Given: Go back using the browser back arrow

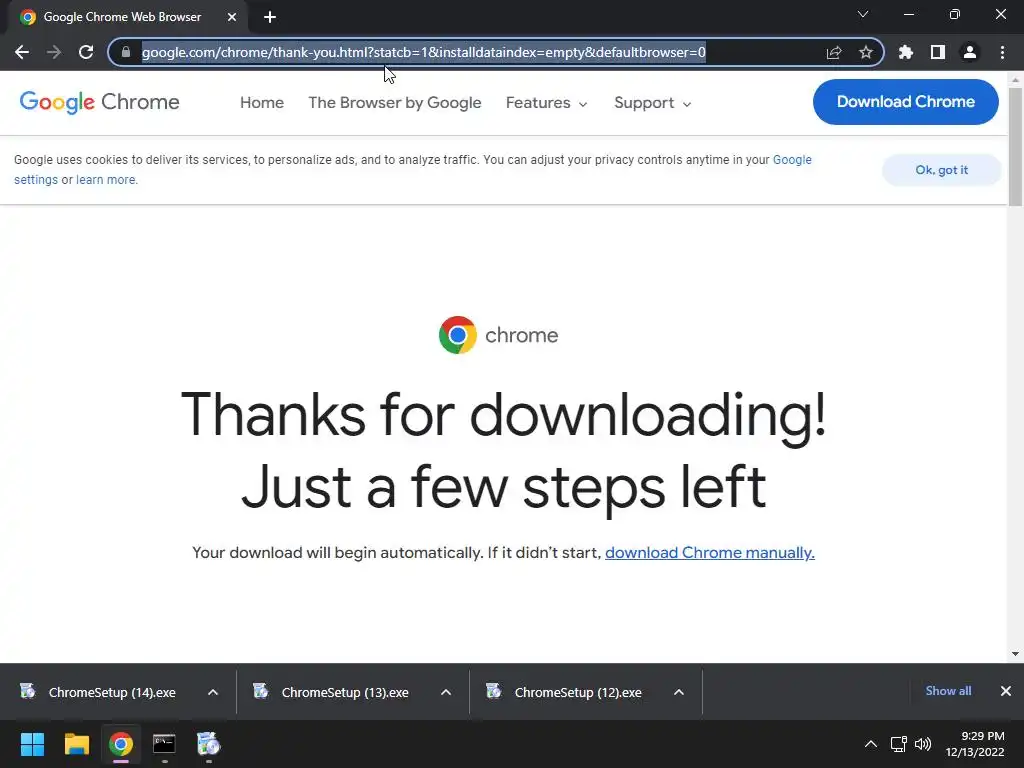Looking at the screenshot, I should click(x=22, y=52).
